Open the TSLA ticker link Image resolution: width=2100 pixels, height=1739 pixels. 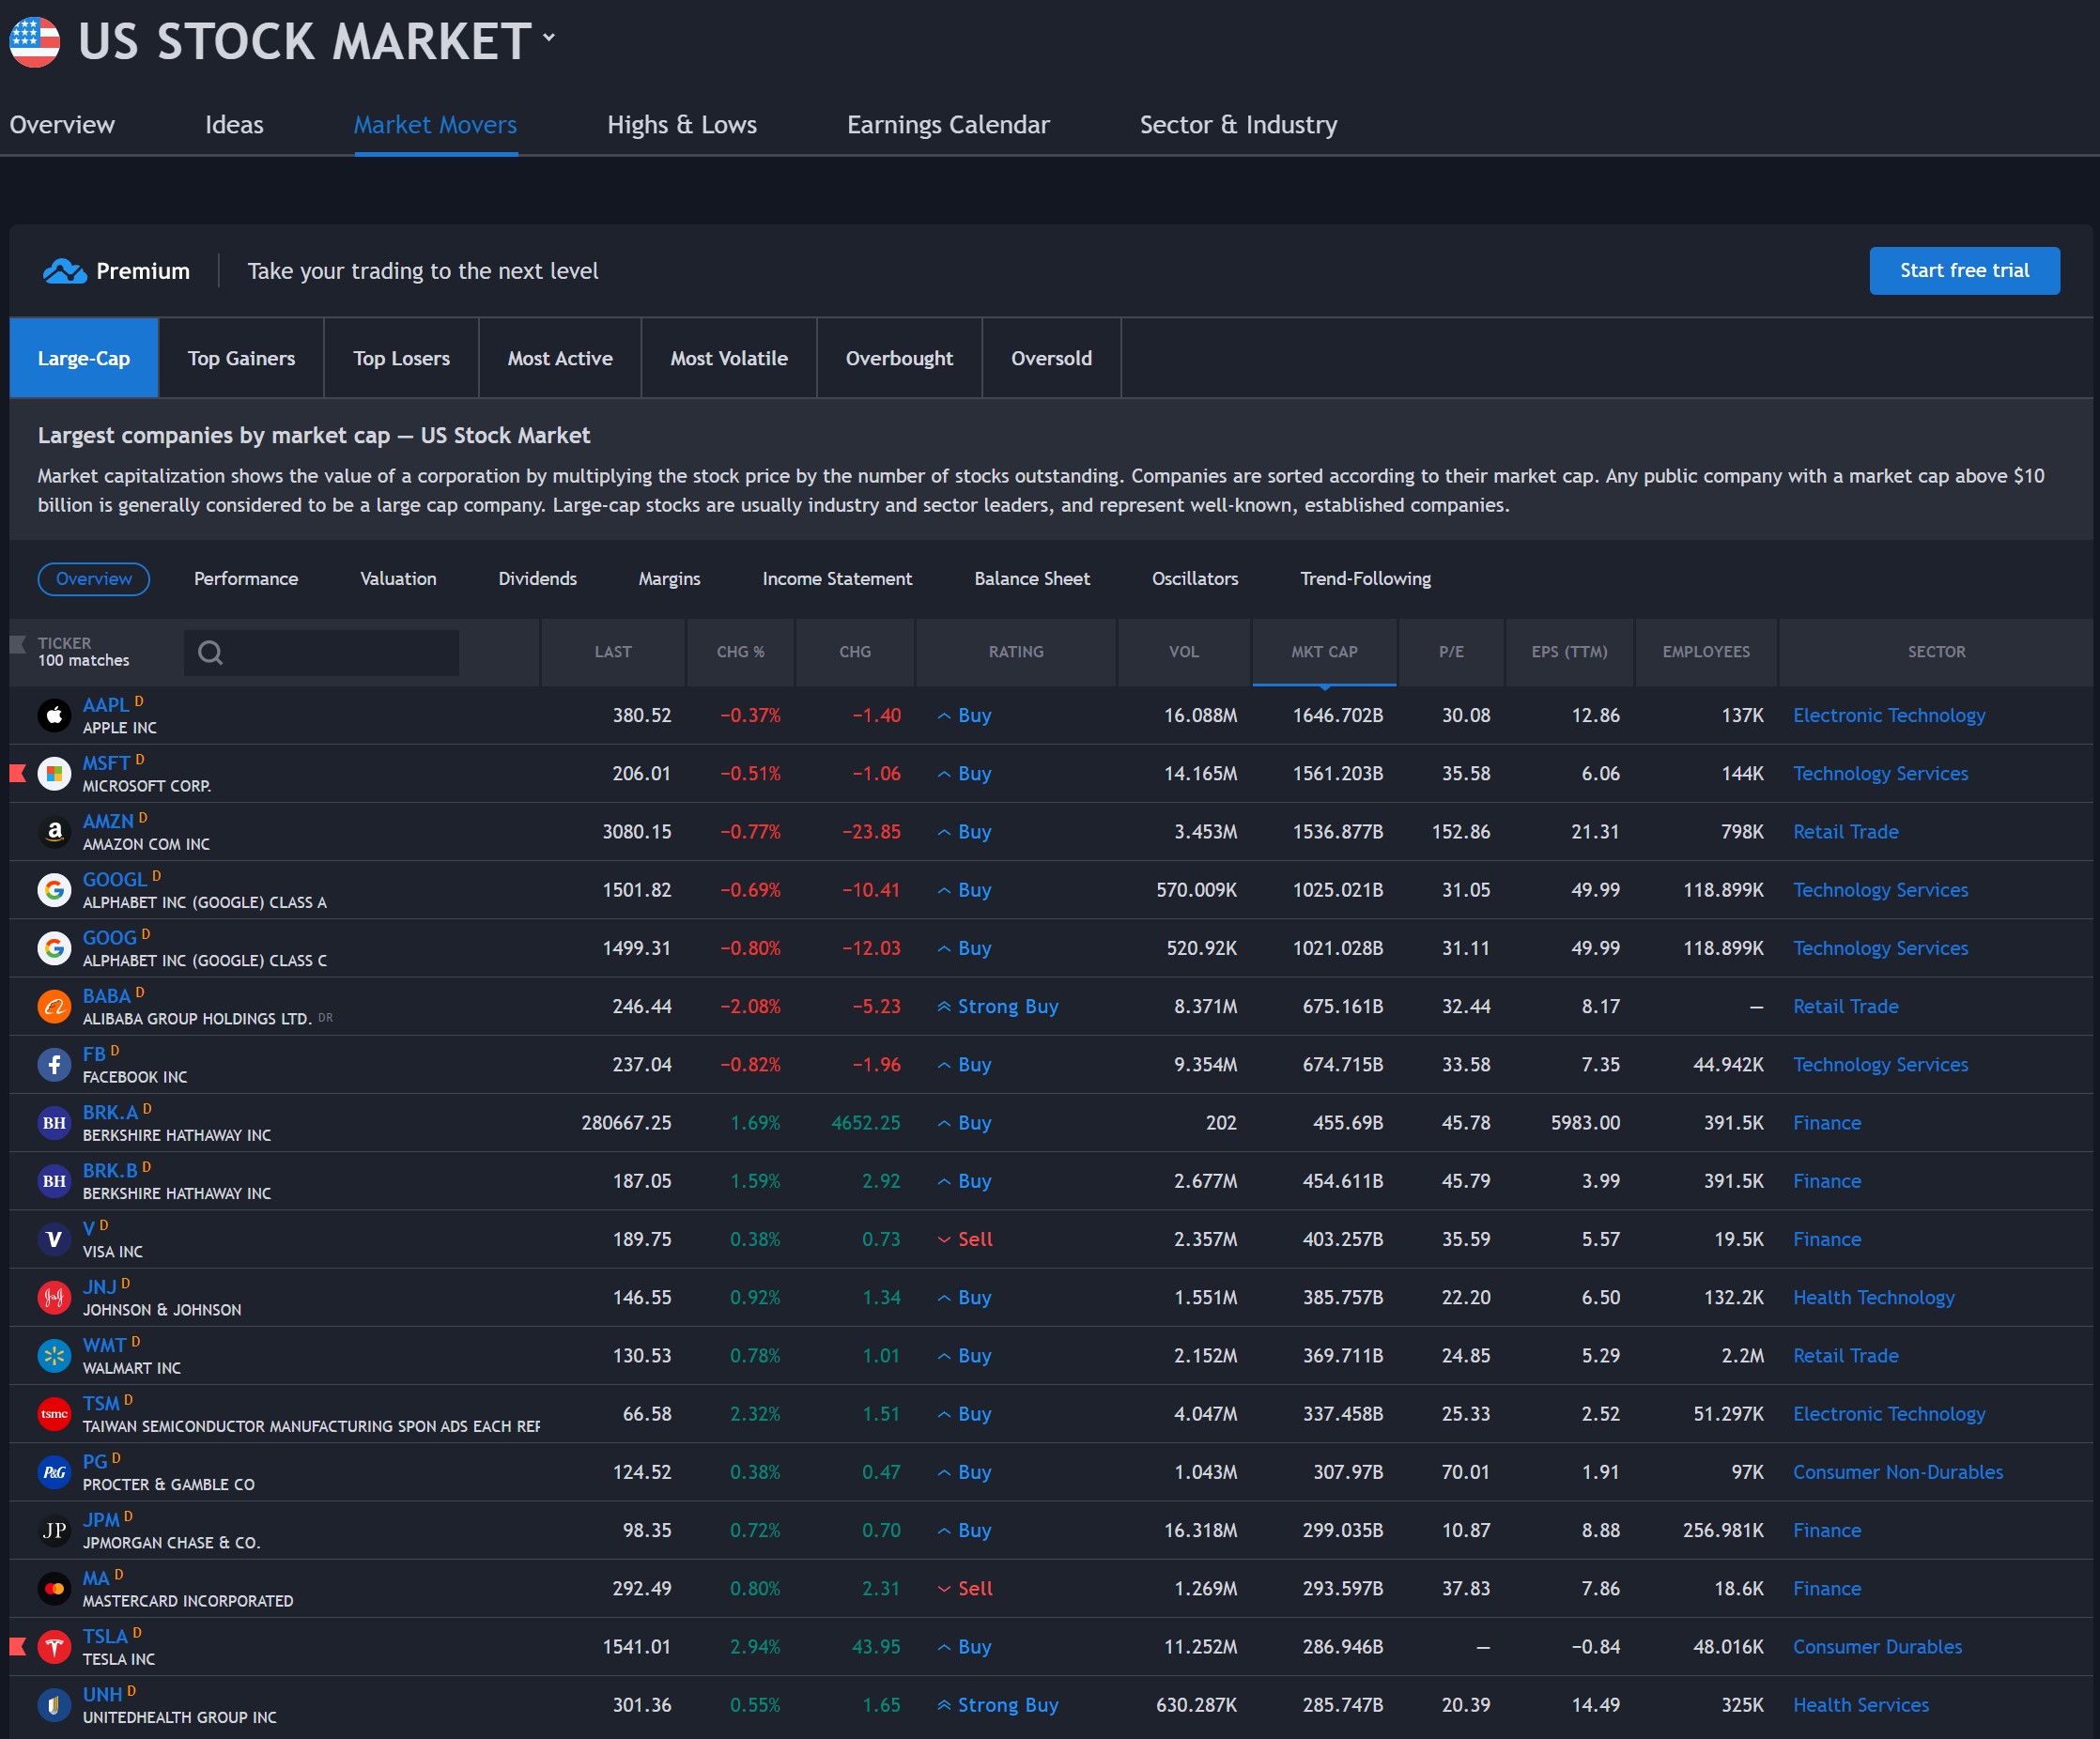pos(105,1636)
